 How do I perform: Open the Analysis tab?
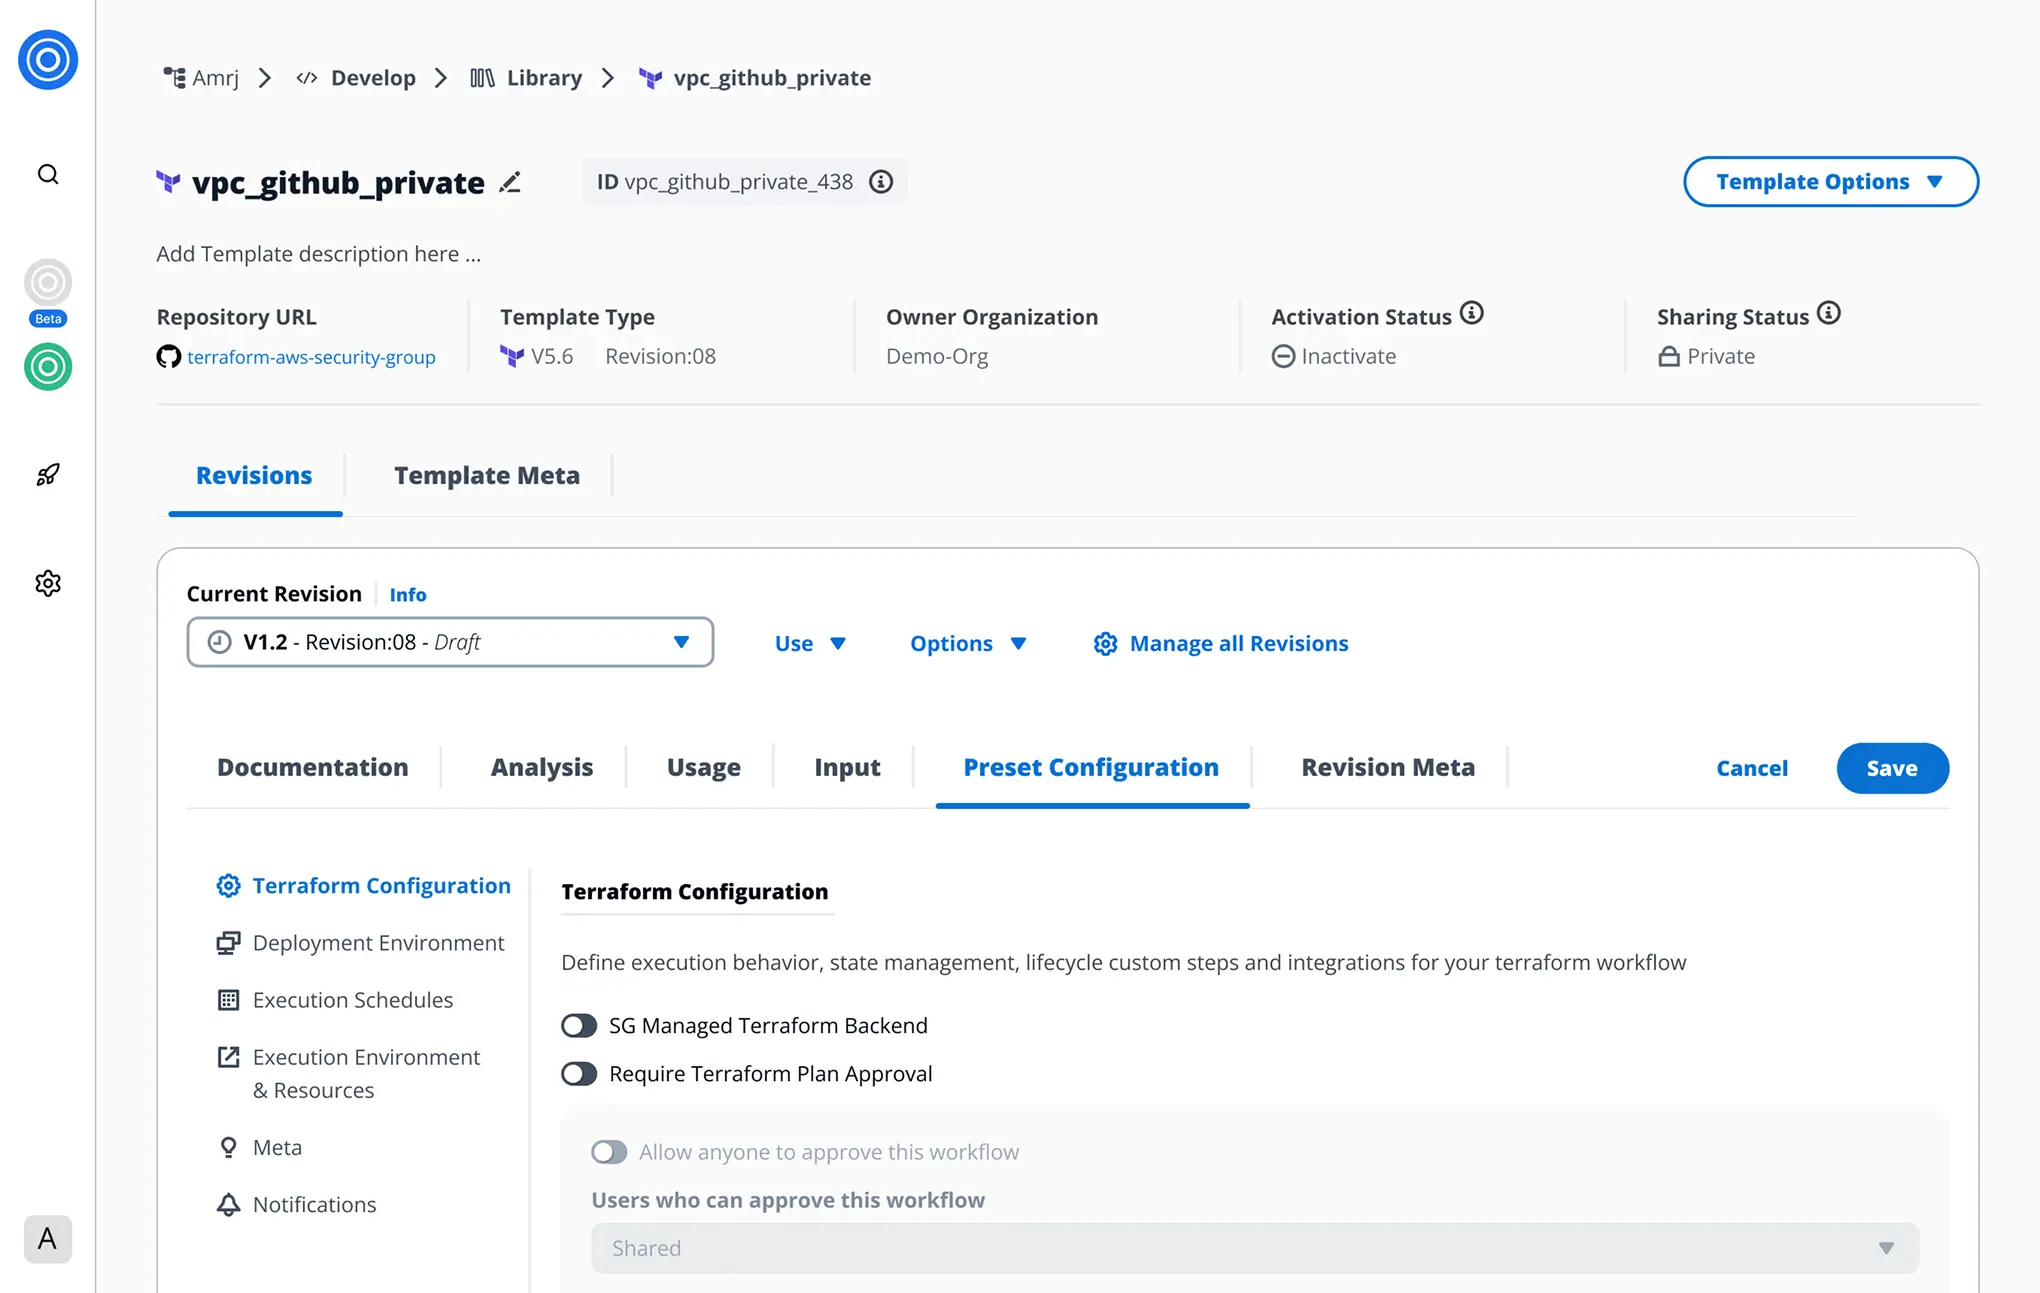point(541,768)
